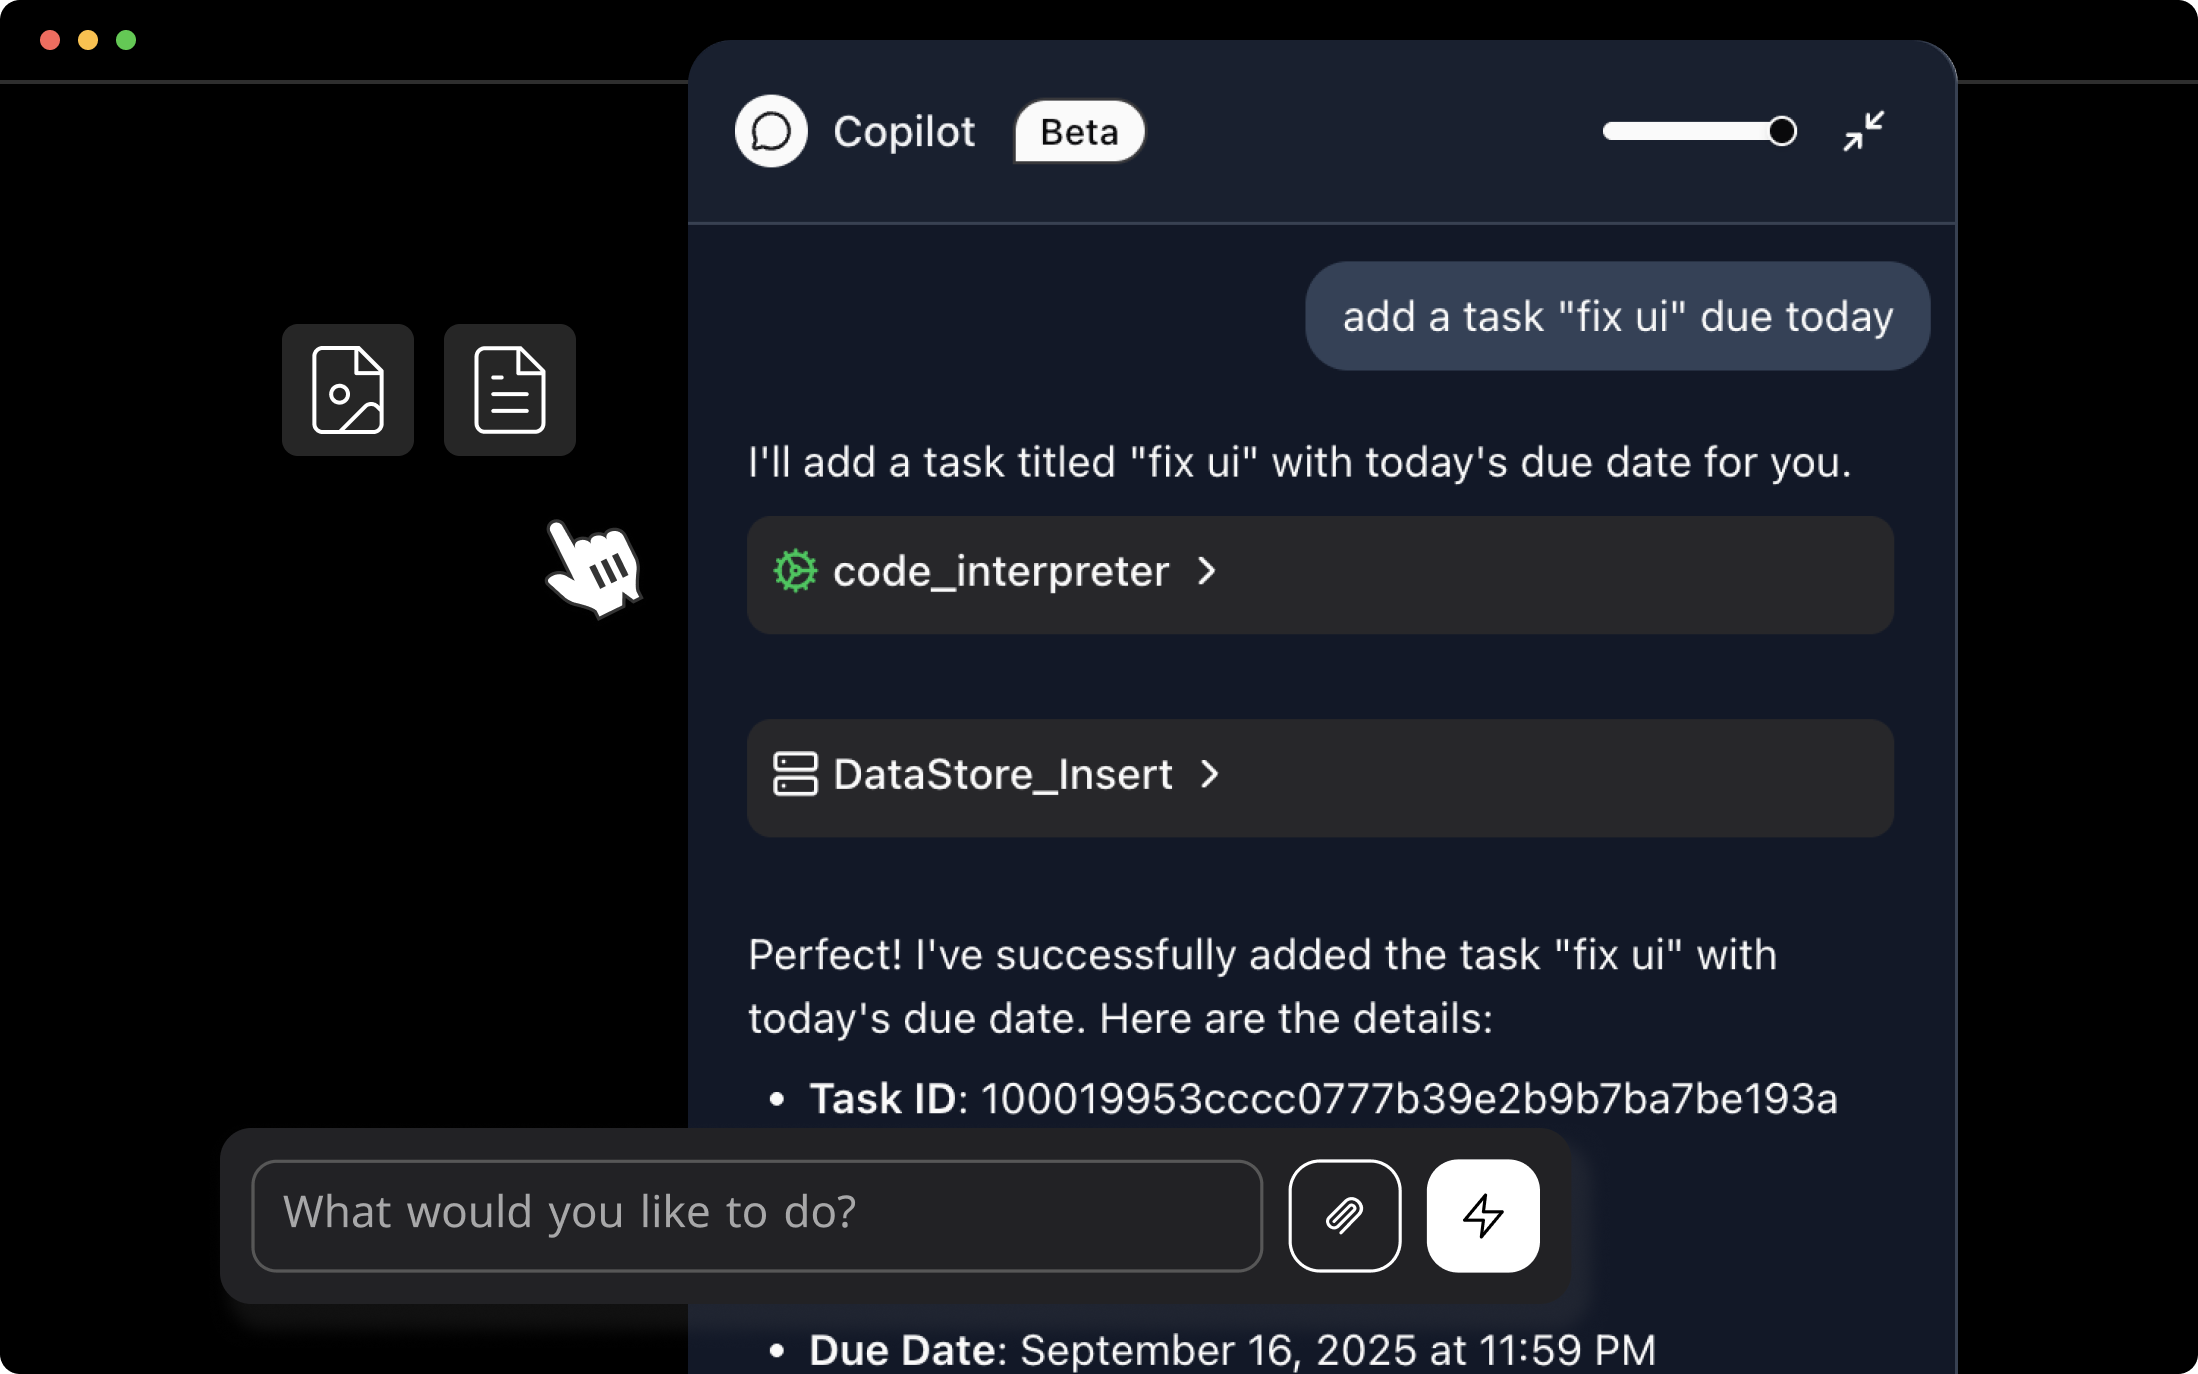Expand the code_interpreter step details
Image resolution: width=2198 pixels, height=1374 pixels.
point(1207,572)
